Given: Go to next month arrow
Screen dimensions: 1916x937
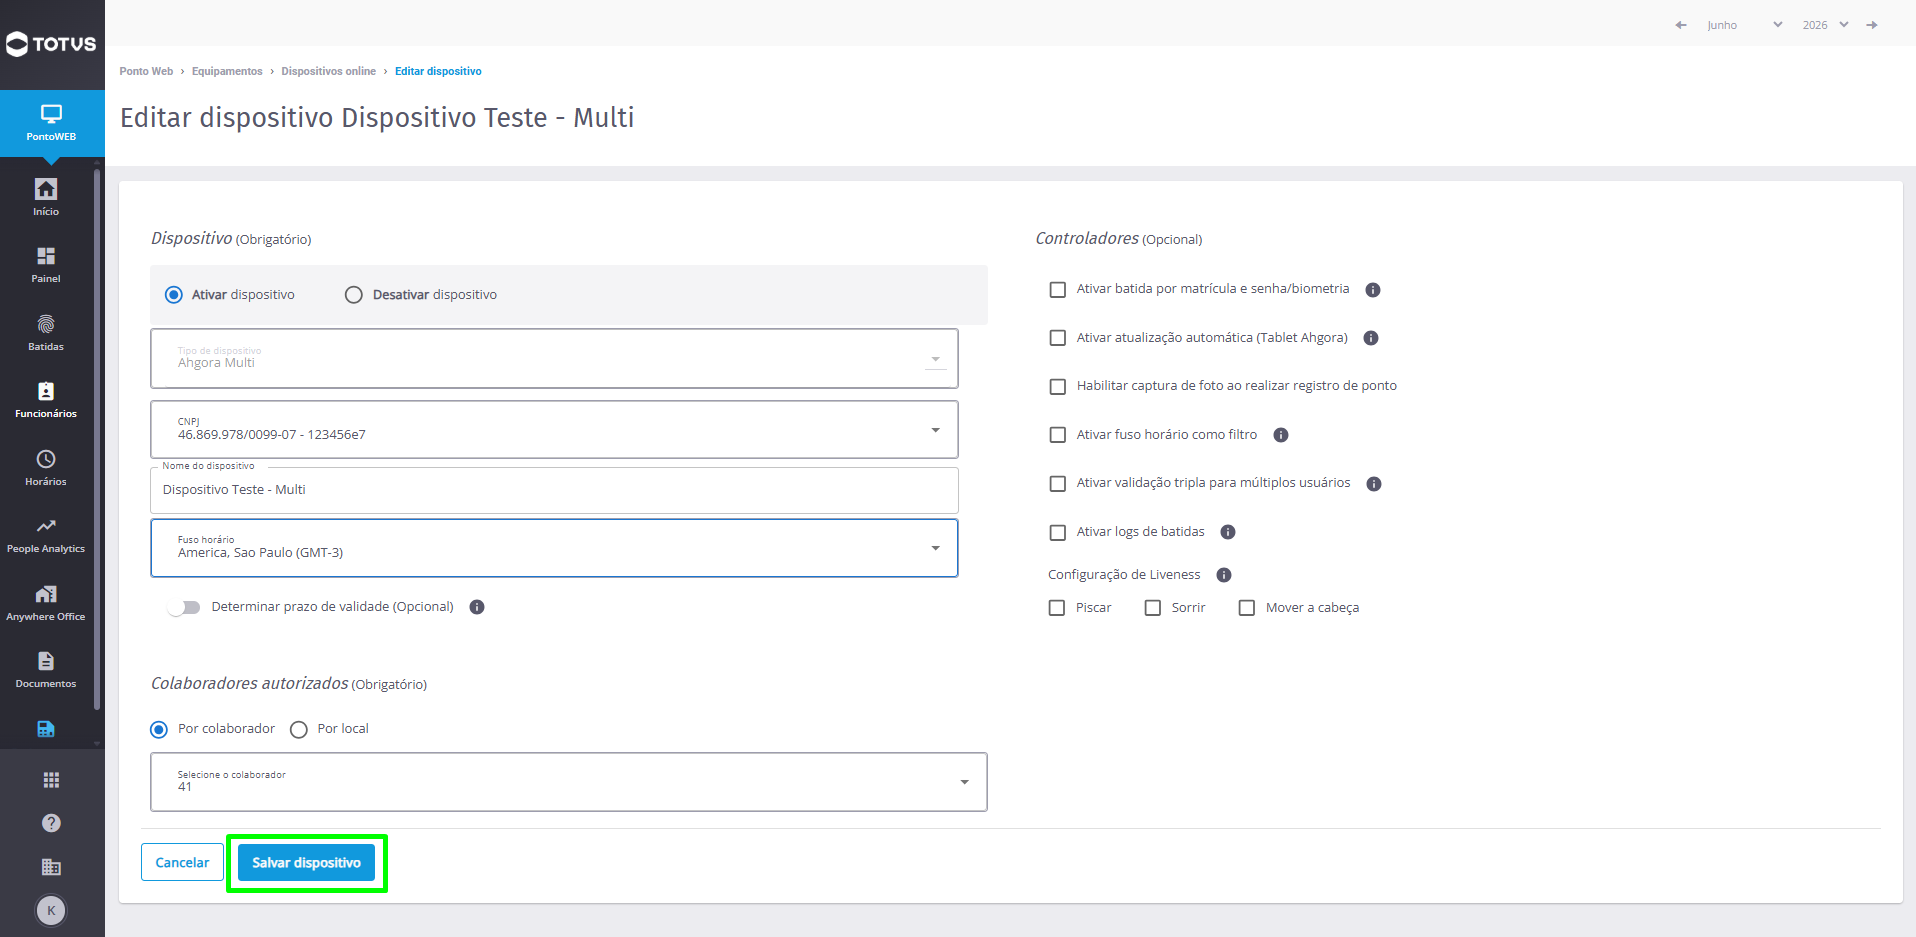Looking at the screenshot, I should [1872, 25].
